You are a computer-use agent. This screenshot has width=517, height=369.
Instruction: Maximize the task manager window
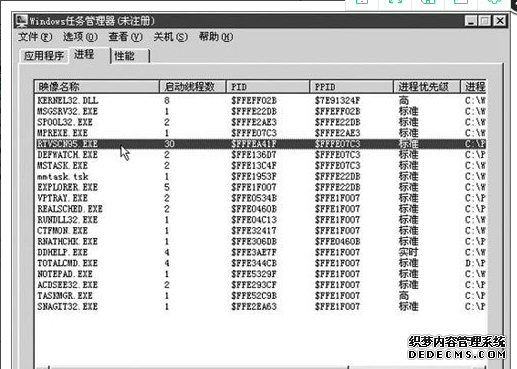485,21
